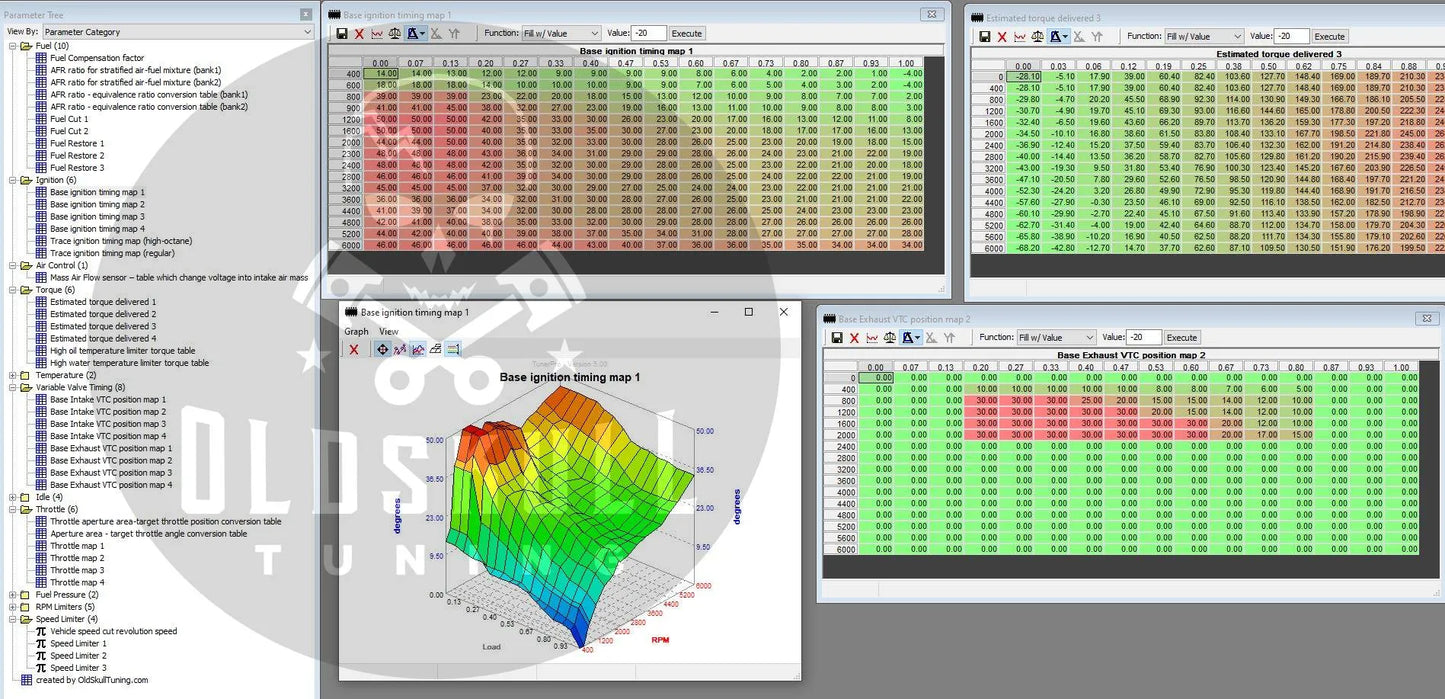This screenshot has height=699, width=1445.
Task: Click red X icon in Estimated torque toolbar
Action: 1002,37
